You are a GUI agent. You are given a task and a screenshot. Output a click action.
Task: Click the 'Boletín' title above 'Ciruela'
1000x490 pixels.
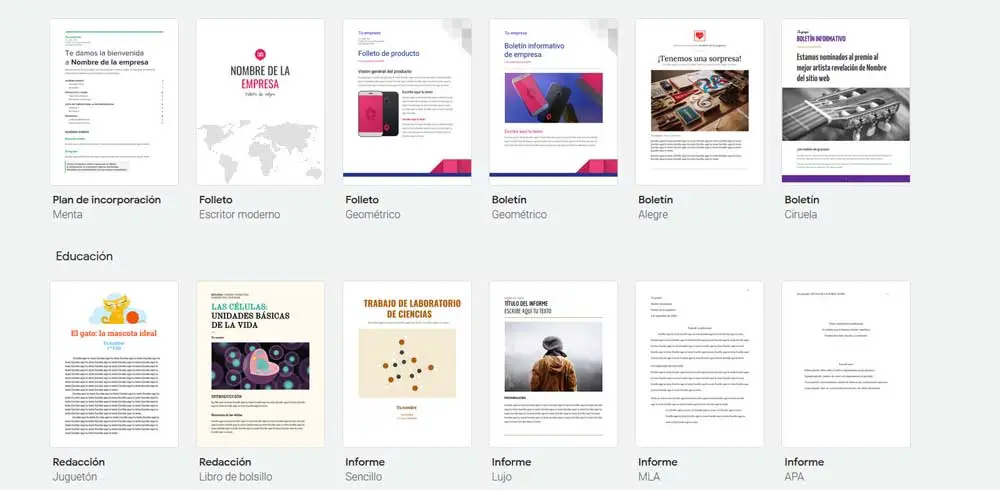coord(802,200)
